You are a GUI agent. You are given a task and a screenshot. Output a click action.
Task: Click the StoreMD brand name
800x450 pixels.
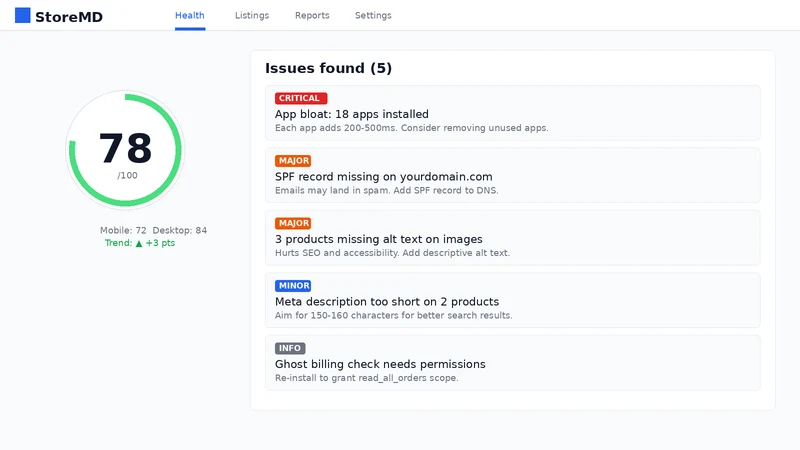[69, 17]
